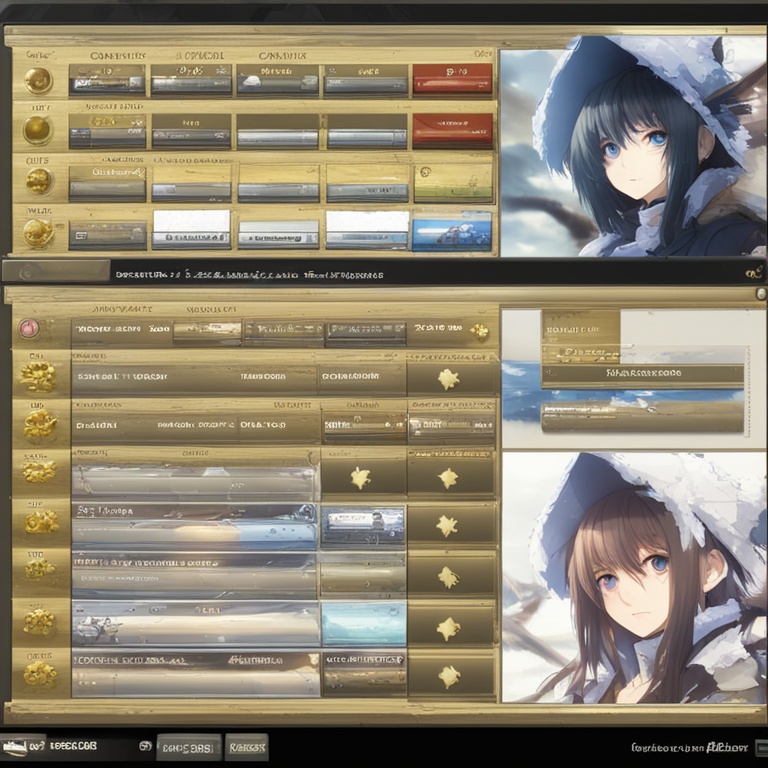
Task: Click the gray button at the left end of the dark middle bar
Action: (x=56, y=271)
